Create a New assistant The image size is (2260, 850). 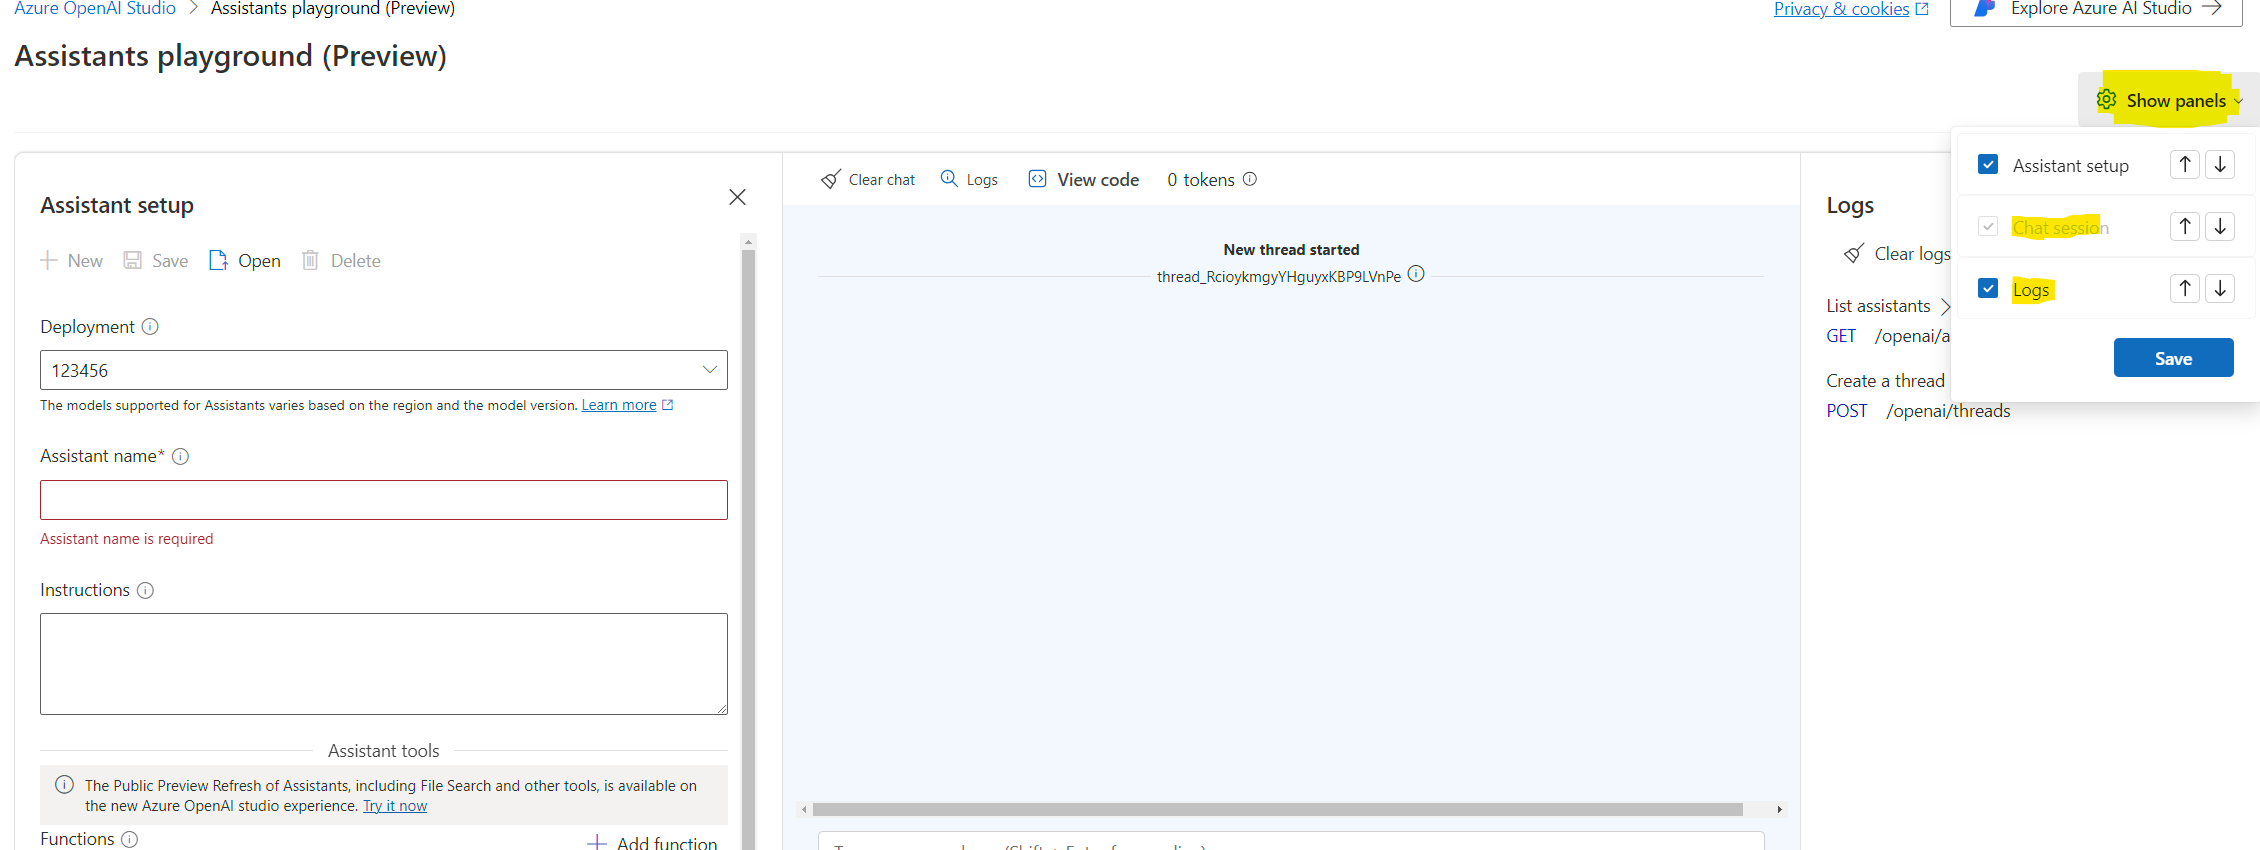click(71, 261)
